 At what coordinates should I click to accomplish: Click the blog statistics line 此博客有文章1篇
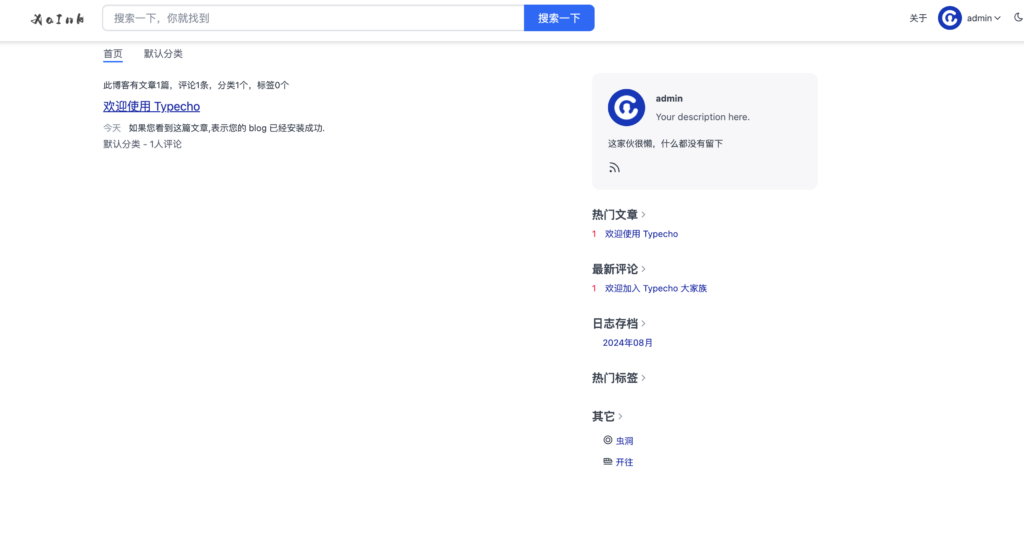point(196,85)
